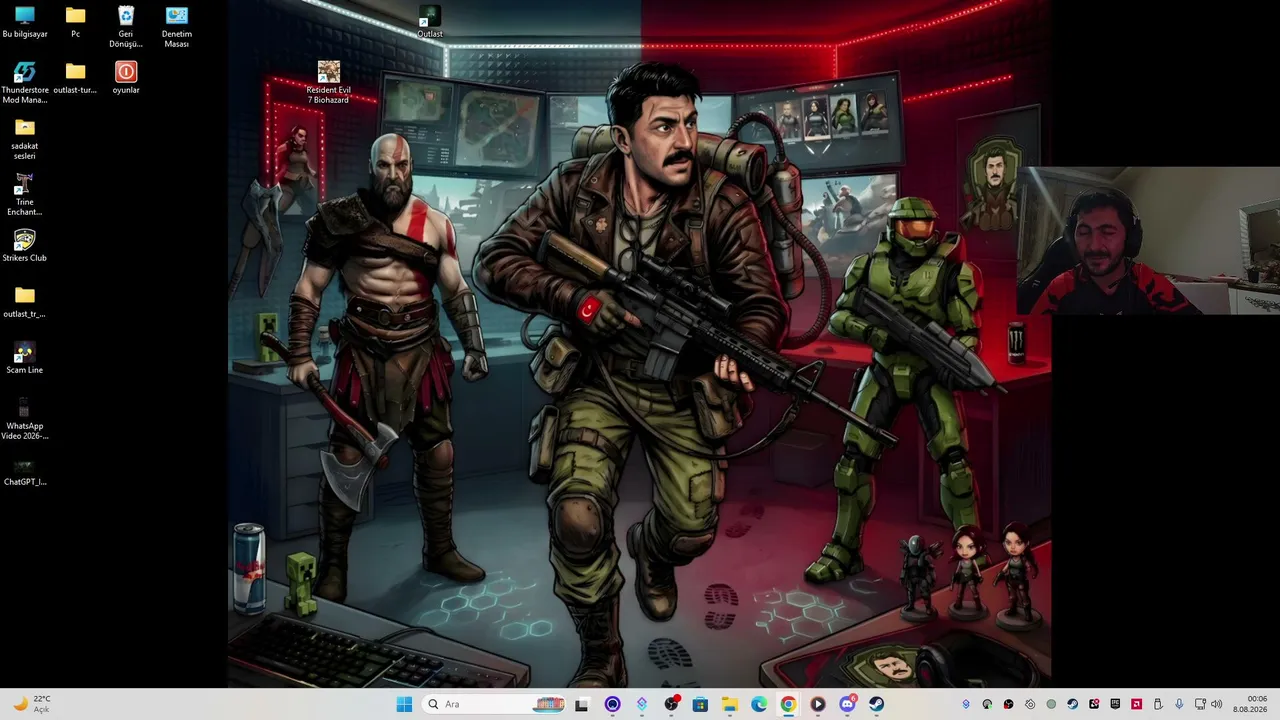Open the oyunlar red icon shortcut

click(x=126, y=78)
